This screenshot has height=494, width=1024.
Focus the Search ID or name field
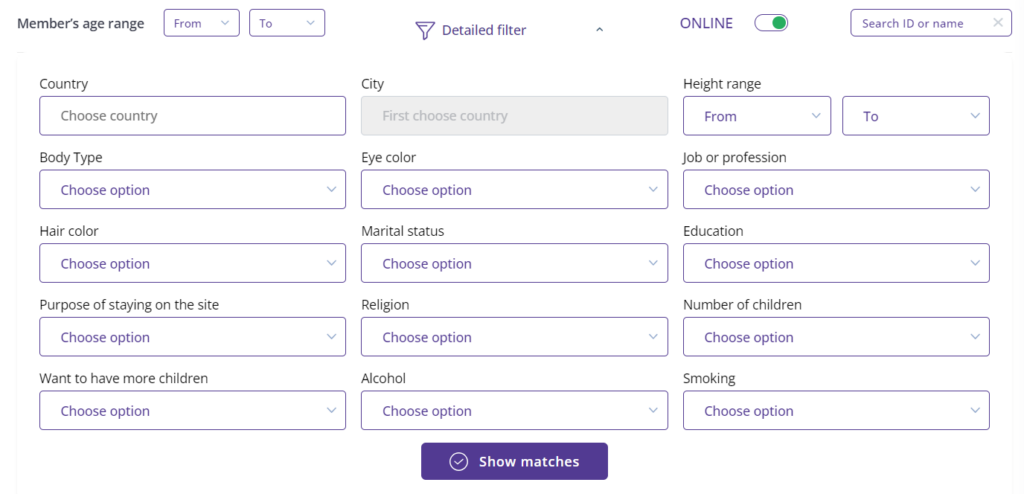pos(920,23)
